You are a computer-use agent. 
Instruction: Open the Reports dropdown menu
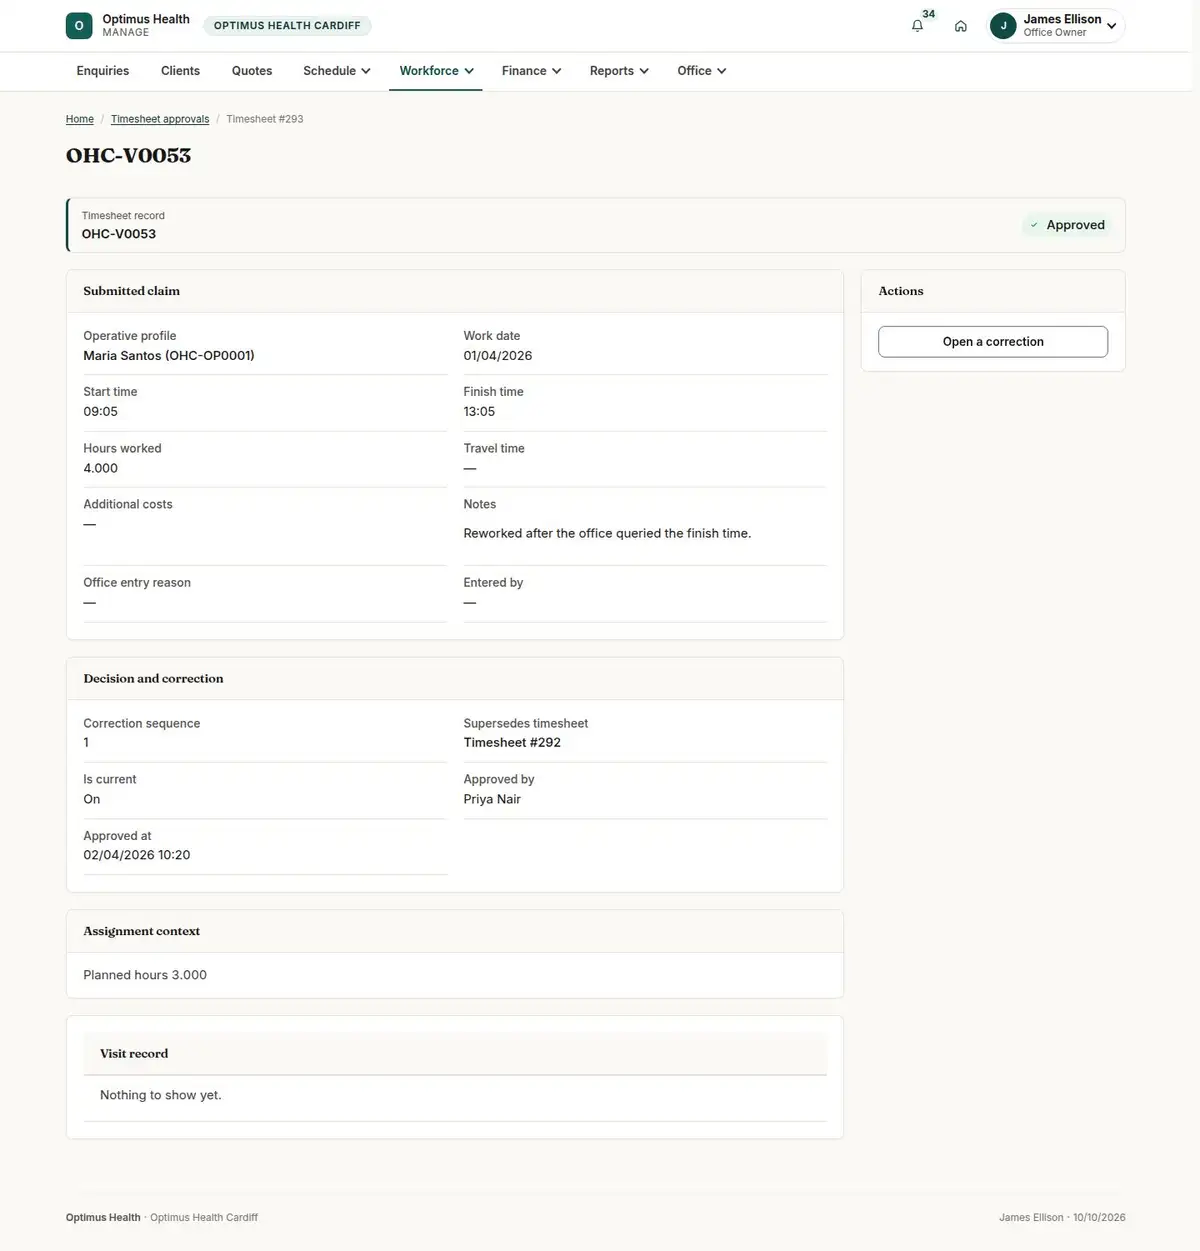[619, 71]
